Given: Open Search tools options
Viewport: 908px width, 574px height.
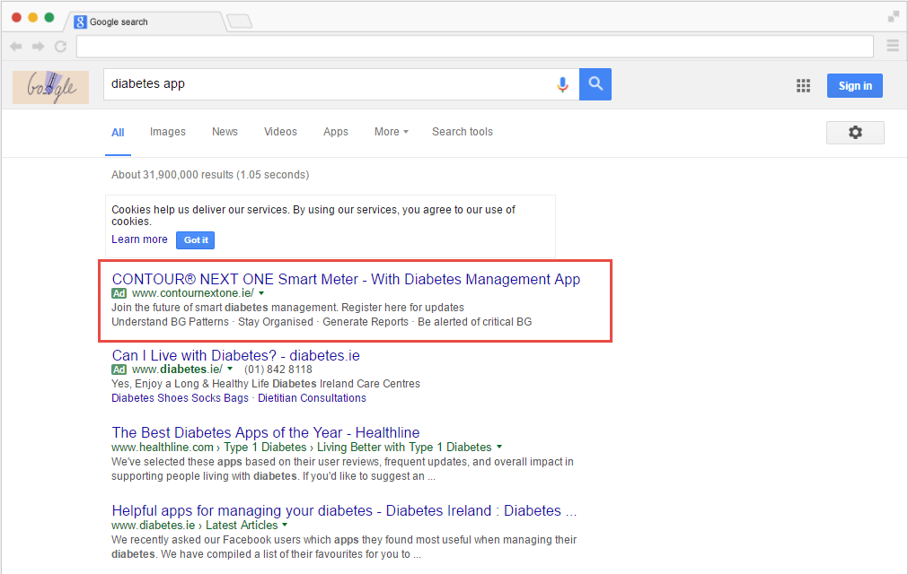Looking at the screenshot, I should pyautogui.click(x=462, y=132).
